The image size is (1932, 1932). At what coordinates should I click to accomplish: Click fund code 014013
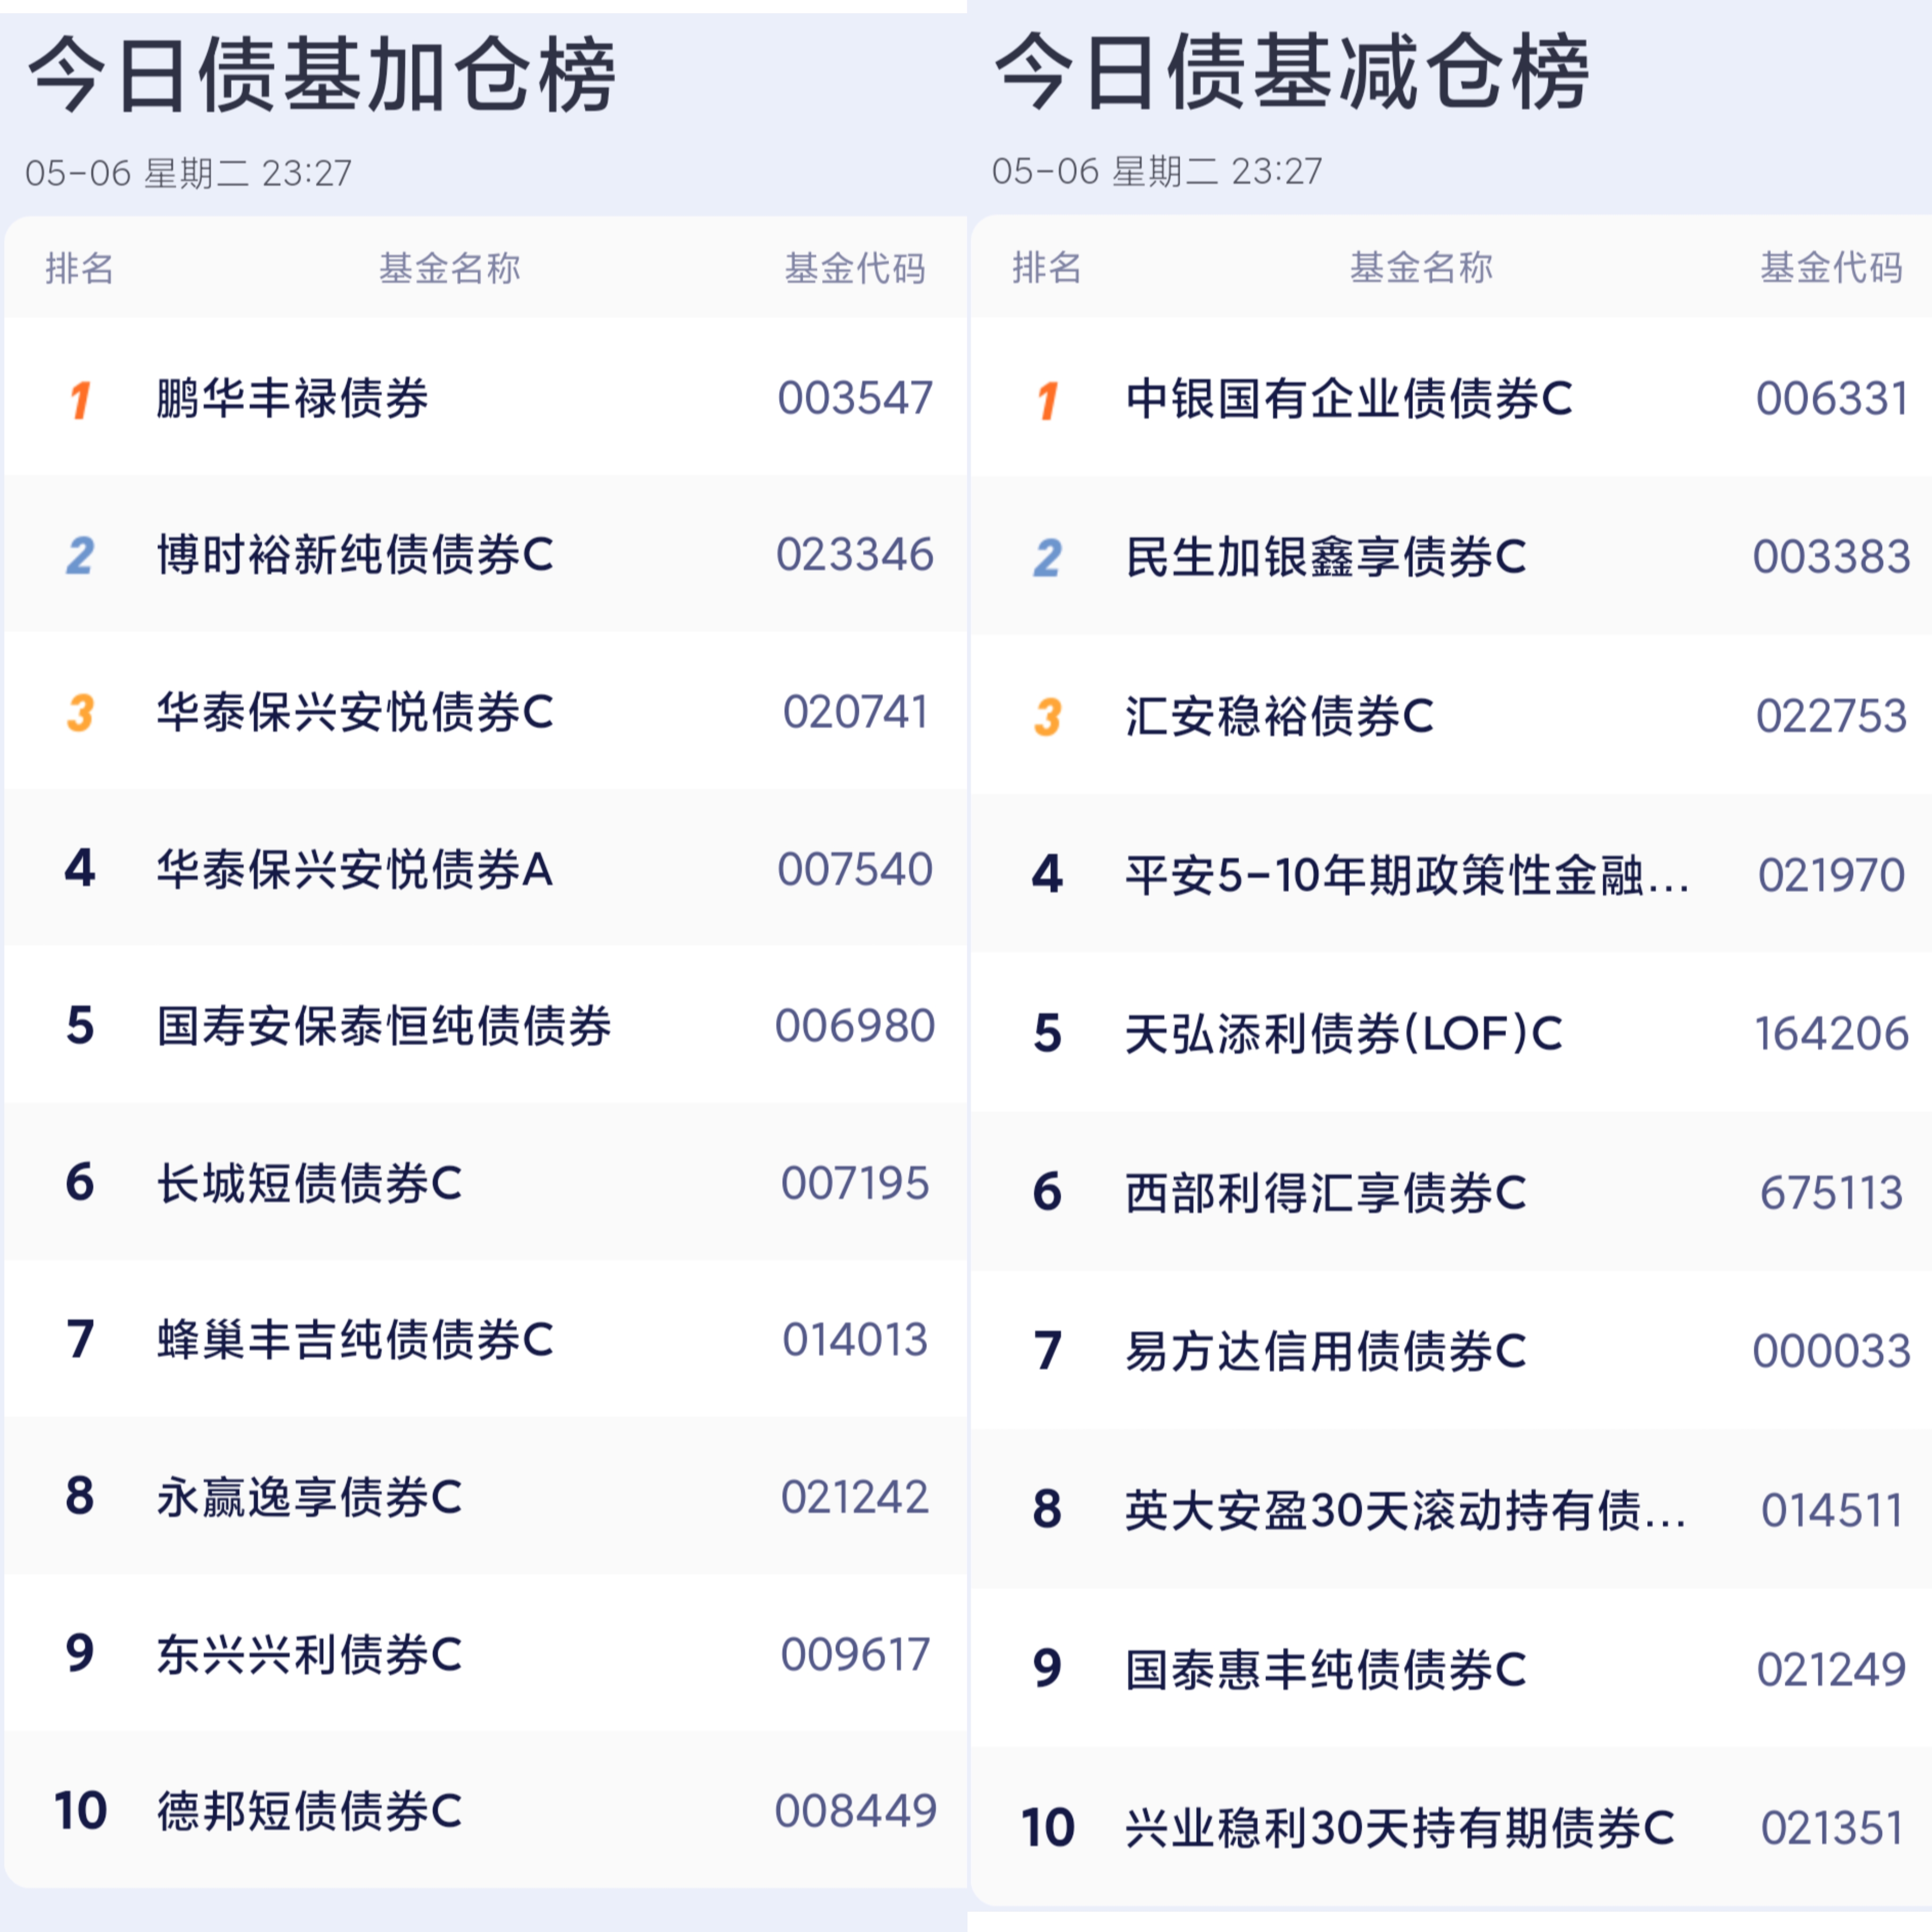coord(855,1339)
